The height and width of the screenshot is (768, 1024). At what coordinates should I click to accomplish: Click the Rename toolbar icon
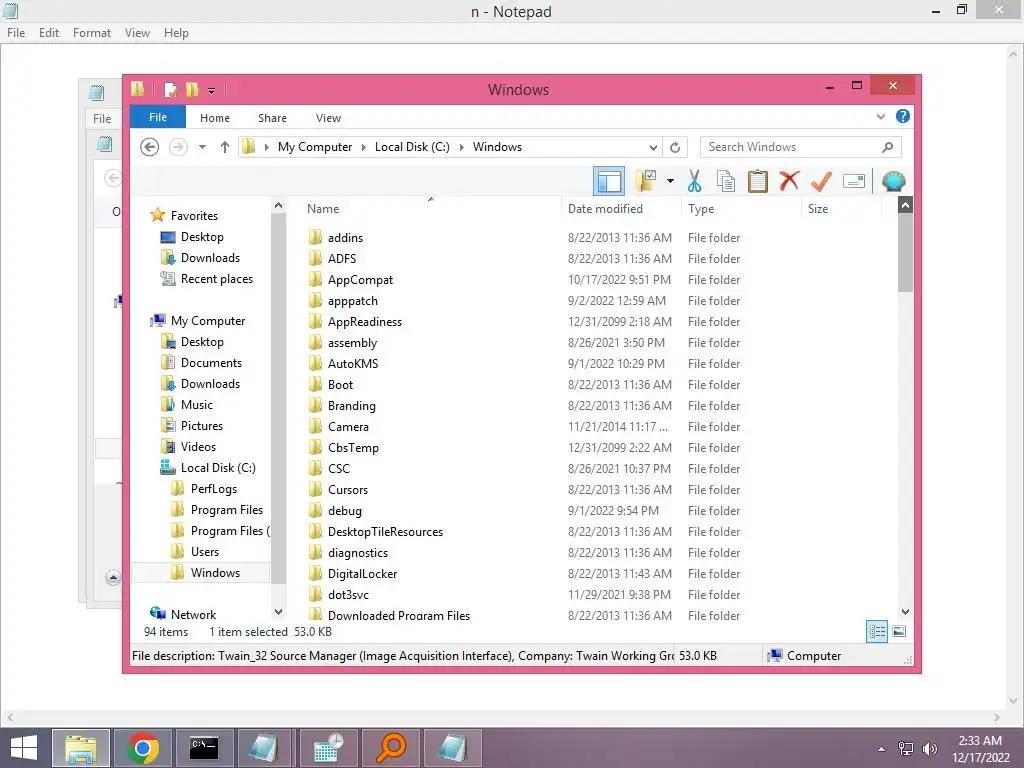pyautogui.click(x=854, y=181)
